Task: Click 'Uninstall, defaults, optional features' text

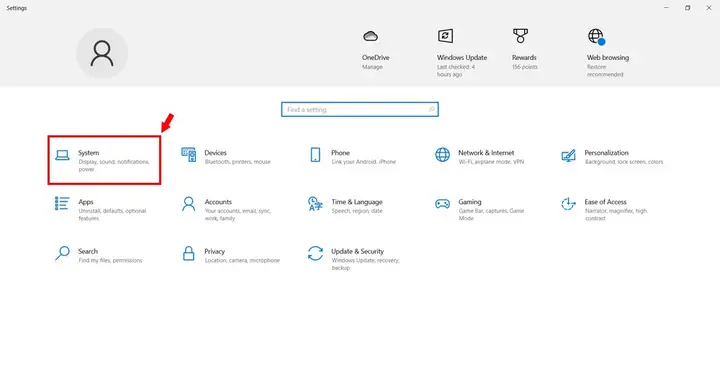Action: point(112,215)
